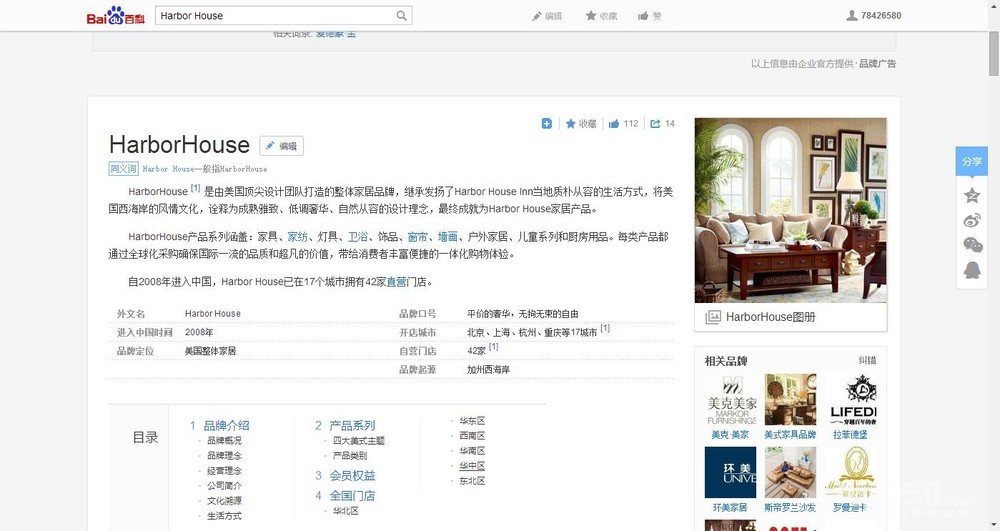Click the 加州西海岸 brand origin value
The height and width of the screenshot is (531, 1000).
click(488, 370)
